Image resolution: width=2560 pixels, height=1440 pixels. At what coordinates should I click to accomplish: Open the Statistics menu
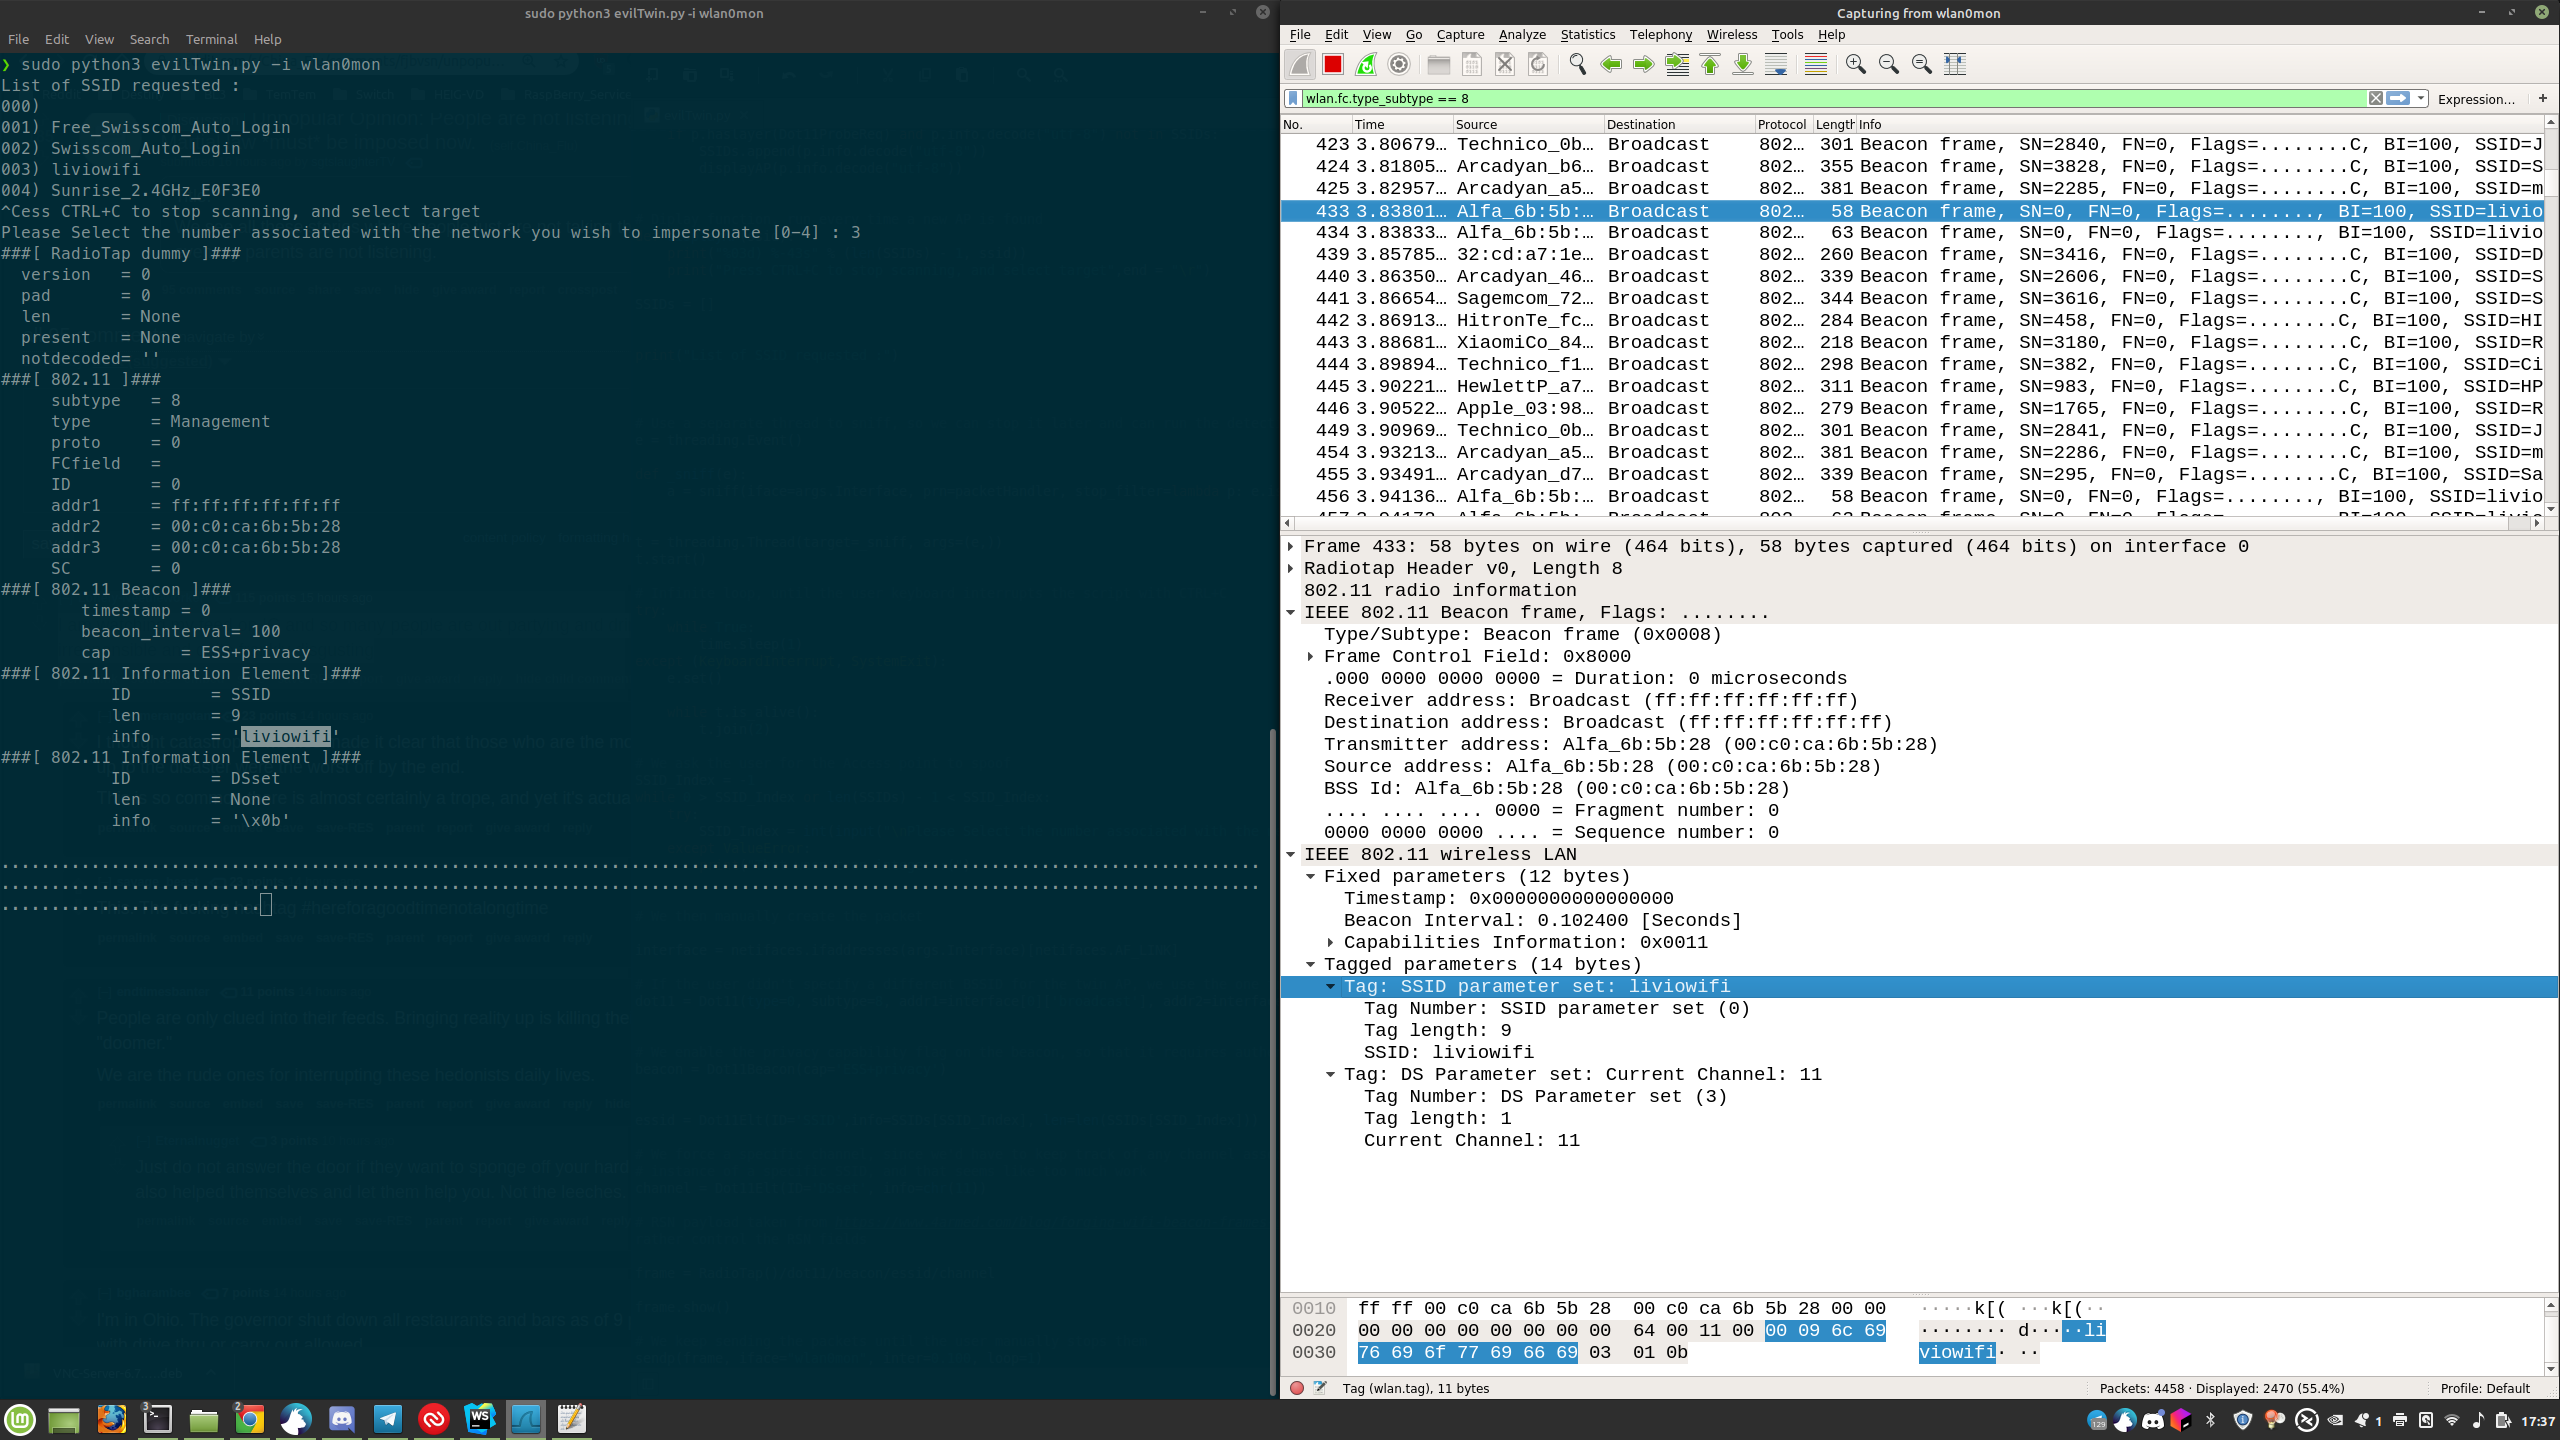pos(1587,34)
